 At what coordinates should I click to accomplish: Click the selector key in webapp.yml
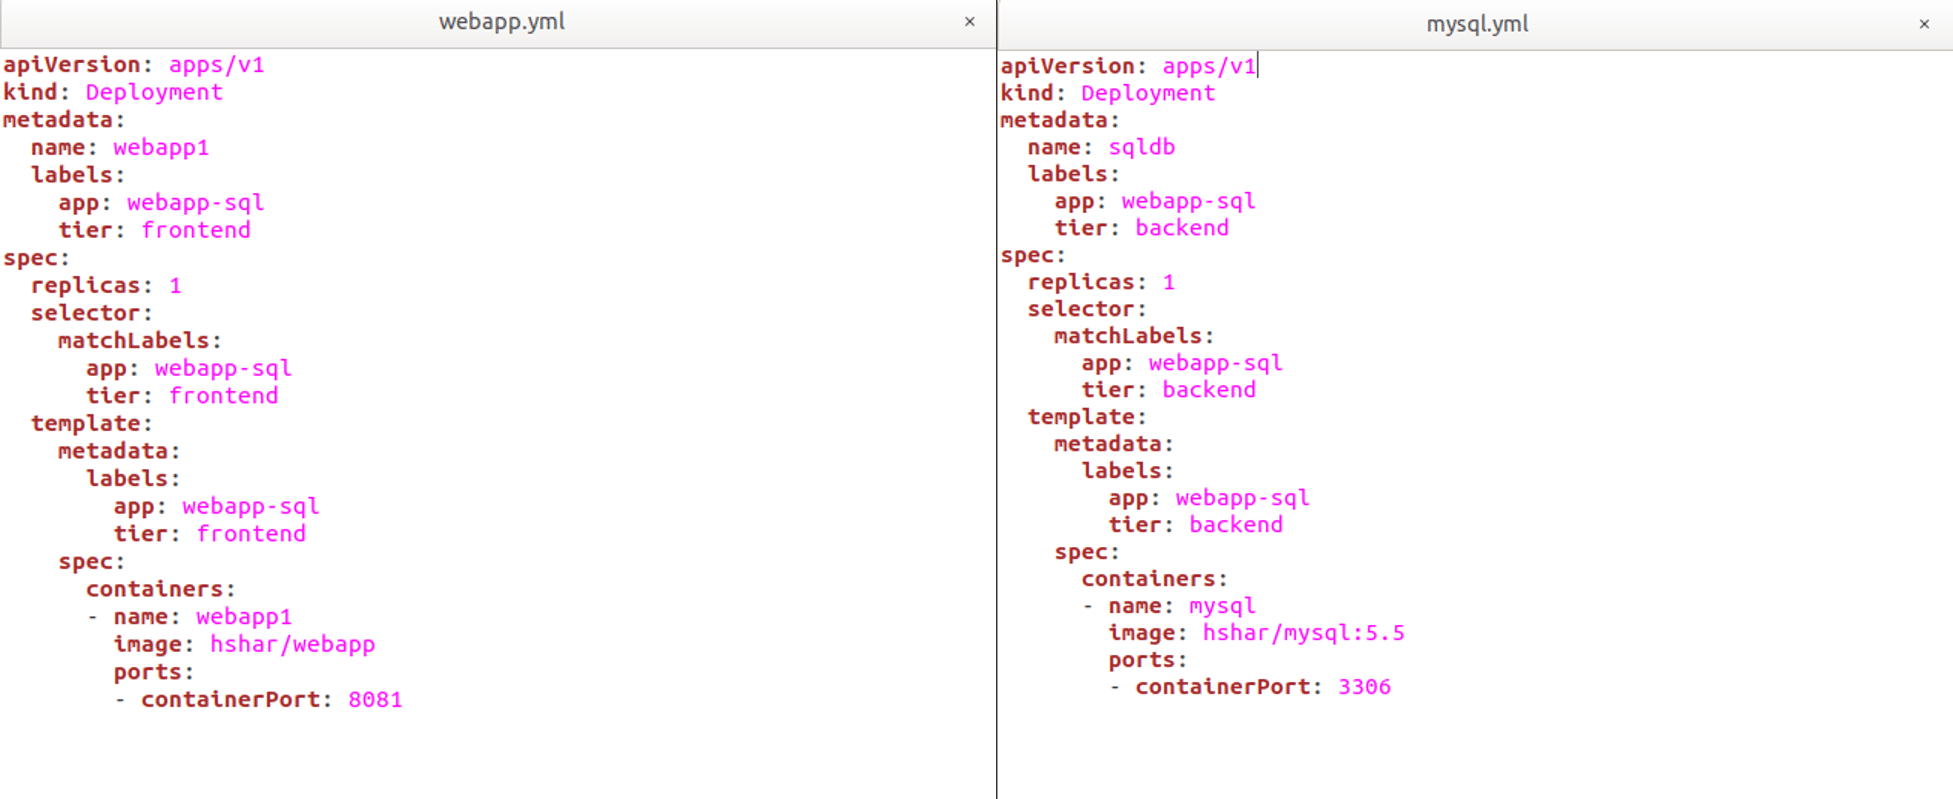click(x=85, y=313)
